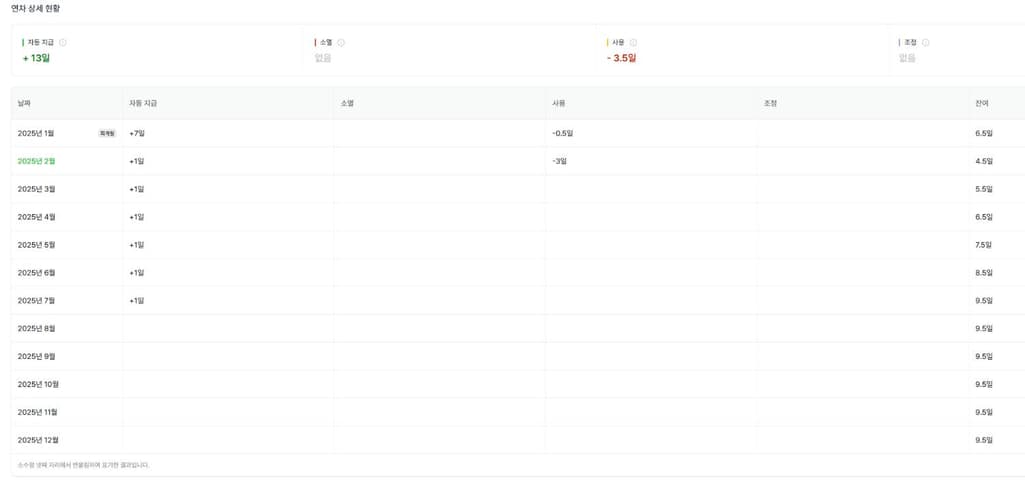Click the small badge in the 2025년 1월 row
The height and width of the screenshot is (489, 1025).
pyautogui.click(x=107, y=133)
